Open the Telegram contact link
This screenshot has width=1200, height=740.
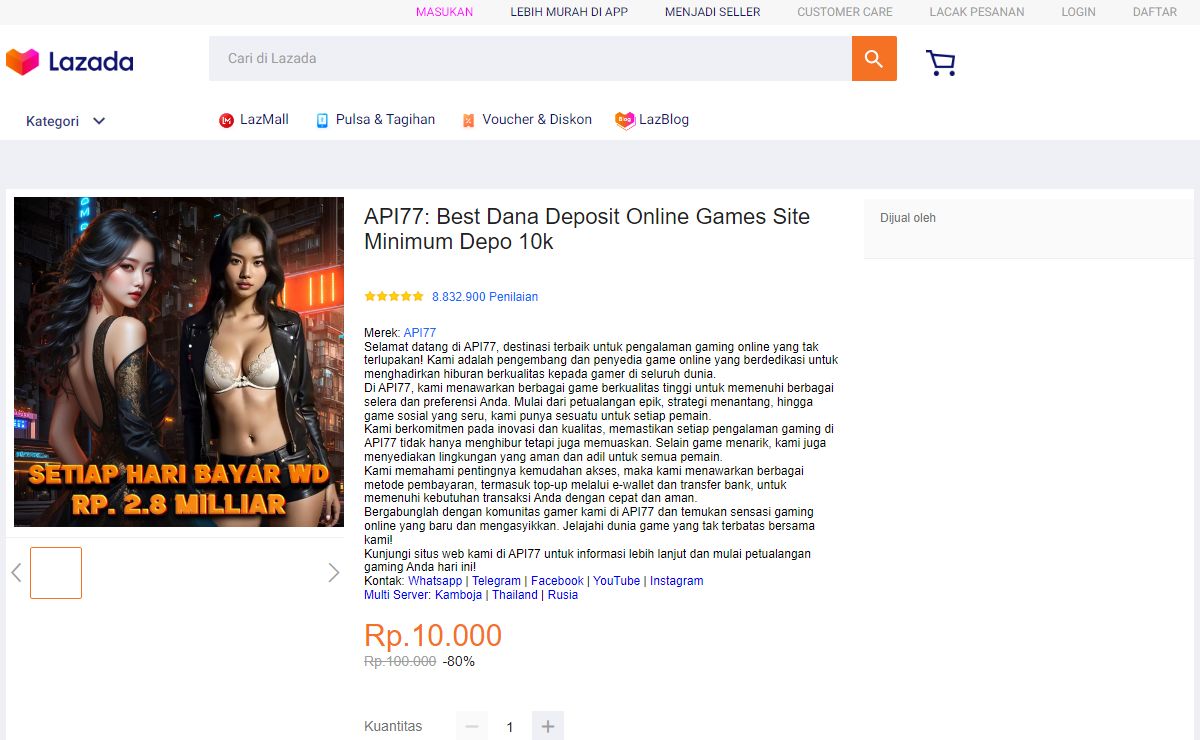tap(496, 581)
